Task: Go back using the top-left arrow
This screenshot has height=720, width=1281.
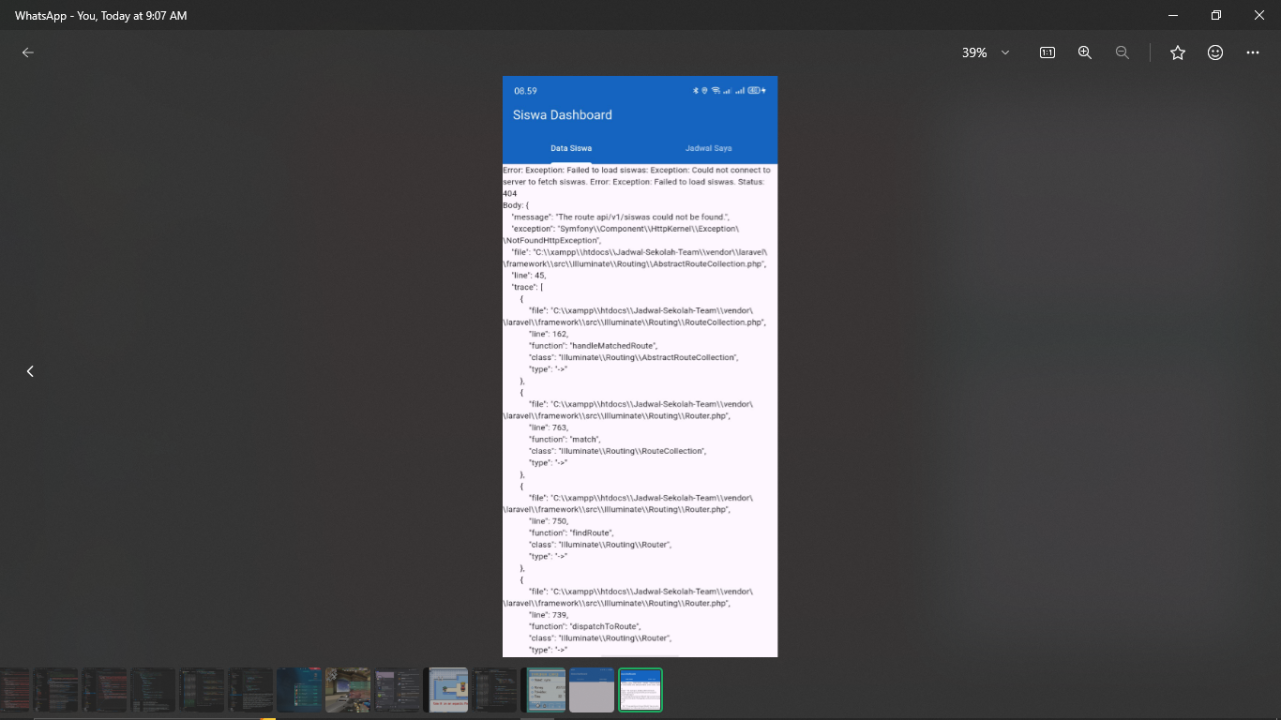Action: [x=28, y=53]
